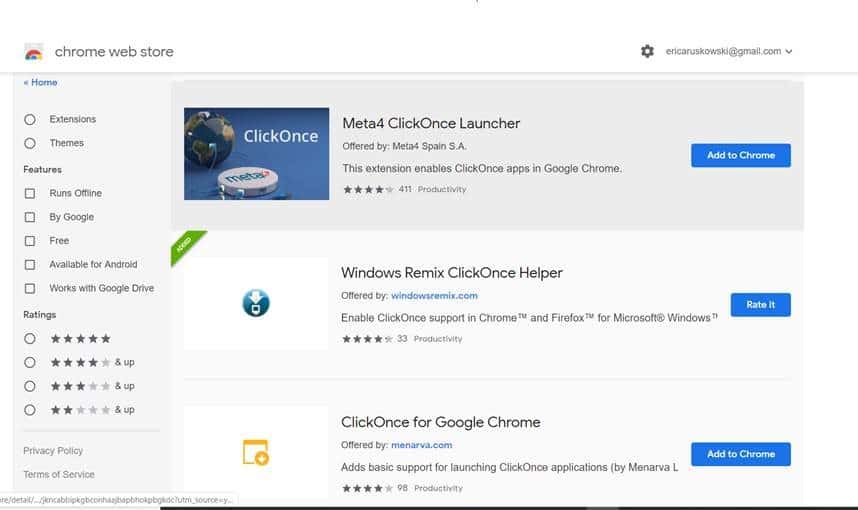
Task: Select the Extensions radio button
Action: point(30,119)
